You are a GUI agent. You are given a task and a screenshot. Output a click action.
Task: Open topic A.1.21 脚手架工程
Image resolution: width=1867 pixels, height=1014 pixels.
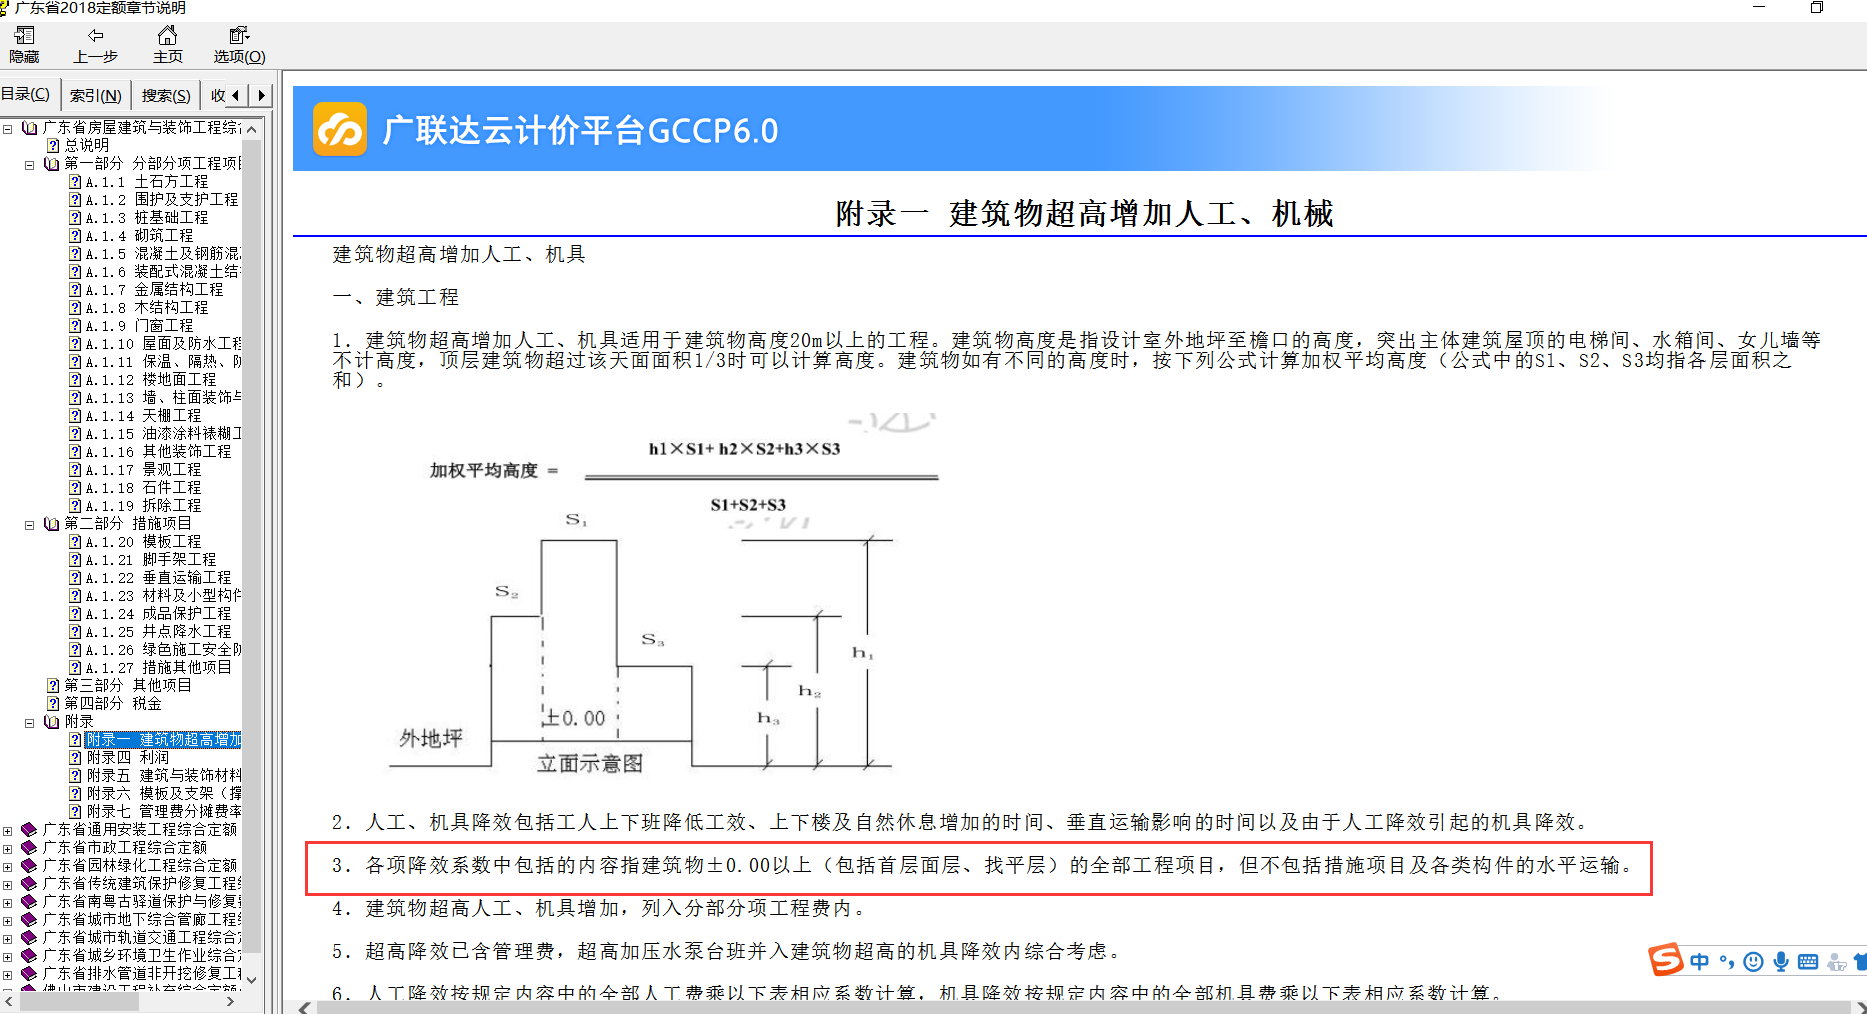pos(151,560)
